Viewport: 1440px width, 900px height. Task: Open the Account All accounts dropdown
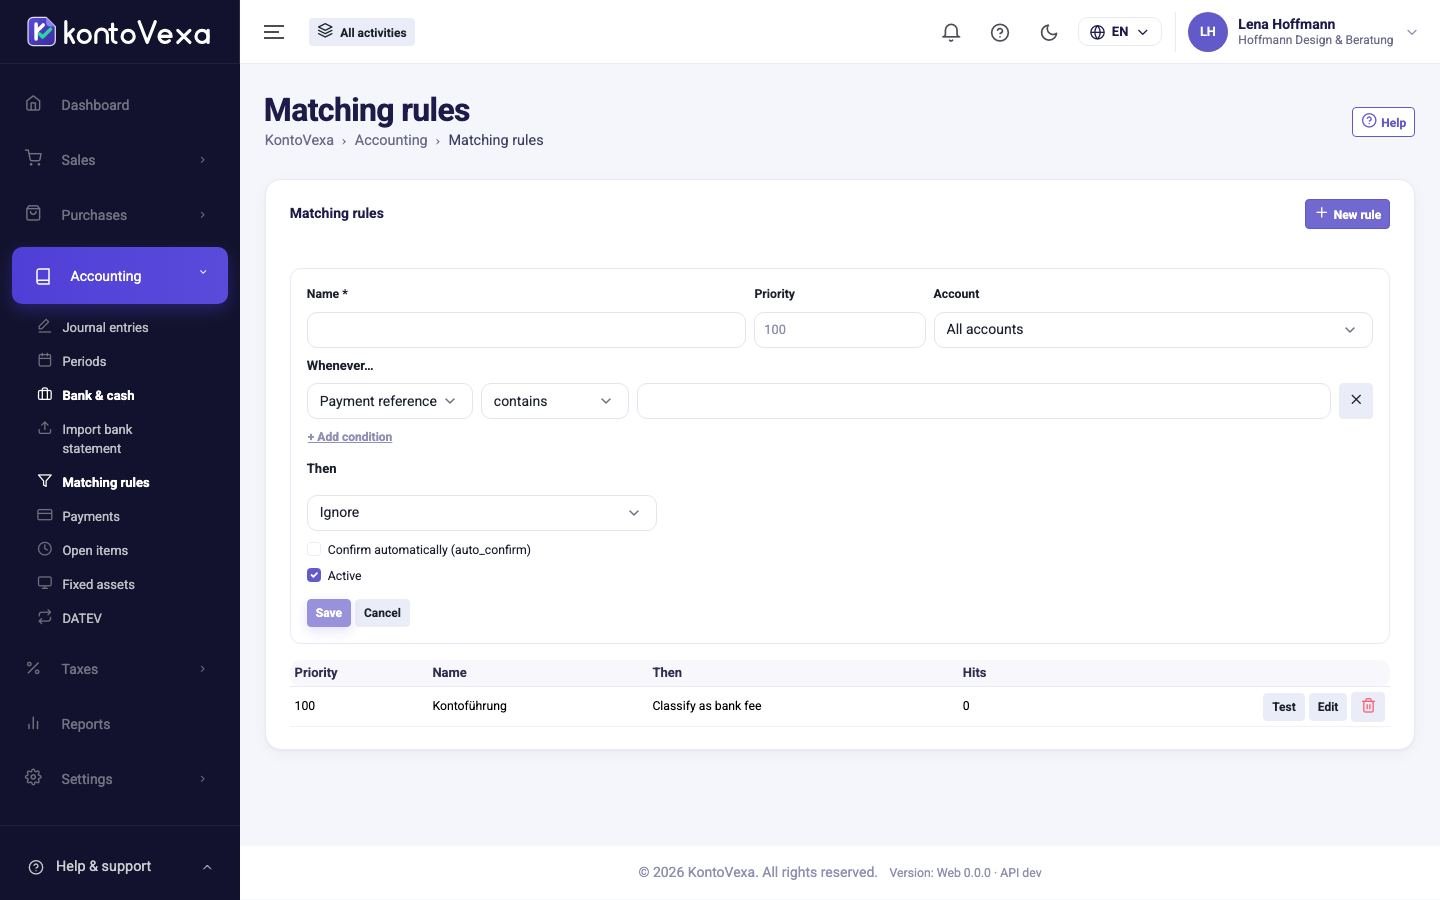click(x=1153, y=330)
